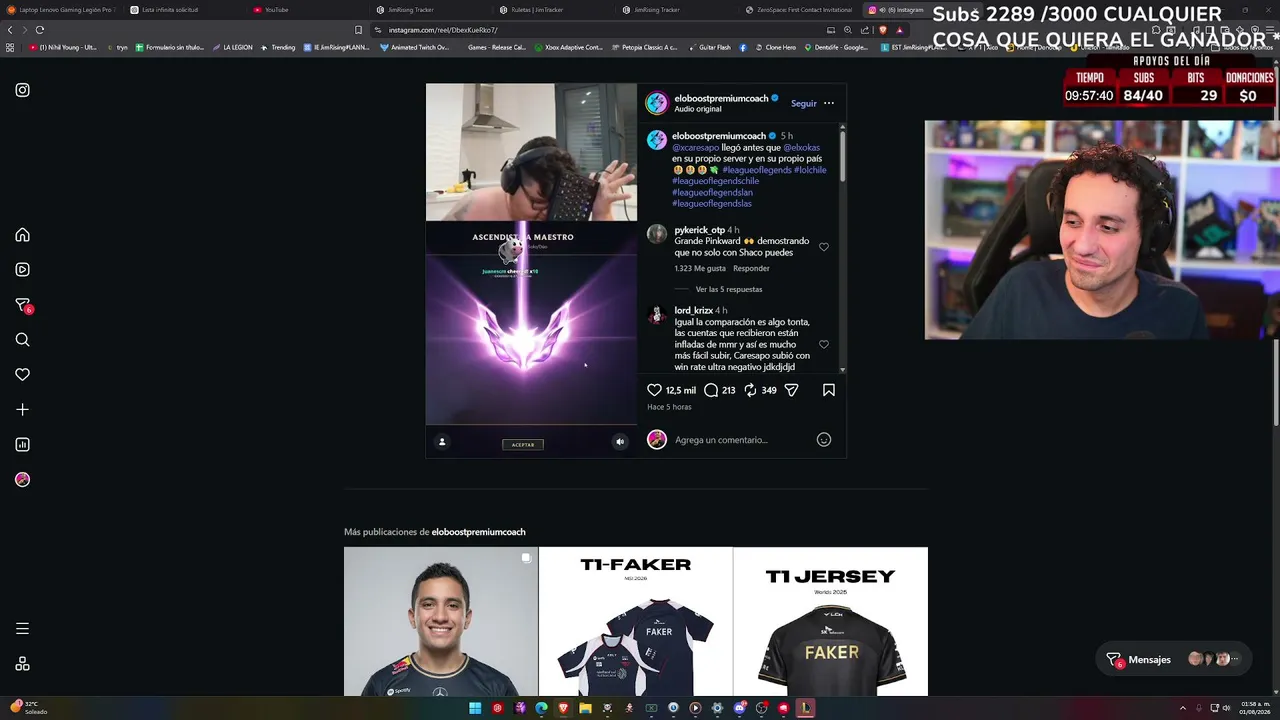This screenshot has height=720, width=1280.
Task: Like the reel with the heart icon
Action: tap(654, 390)
